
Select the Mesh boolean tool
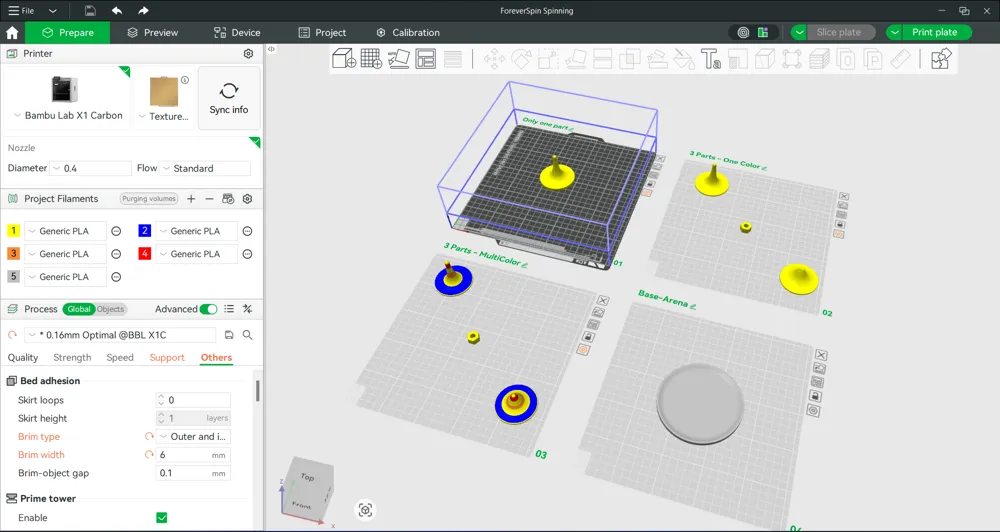(x=629, y=59)
